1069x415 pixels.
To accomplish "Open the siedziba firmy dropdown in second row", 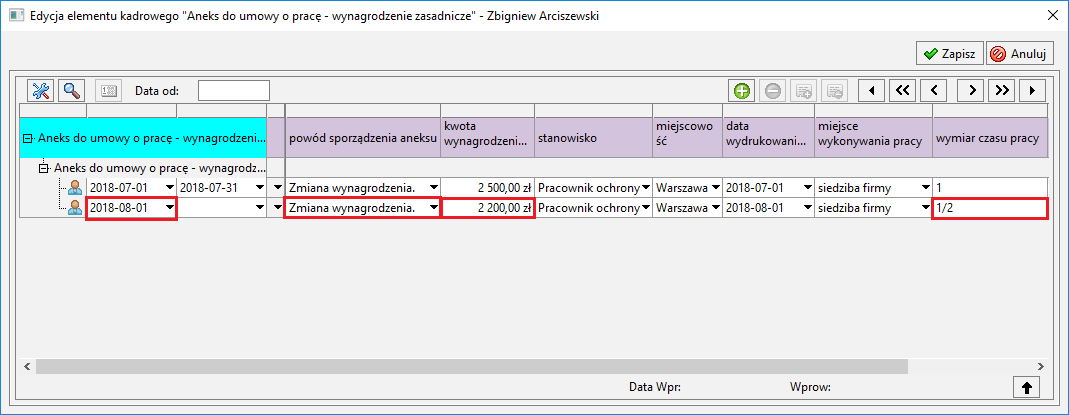I will (x=925, y=208).
